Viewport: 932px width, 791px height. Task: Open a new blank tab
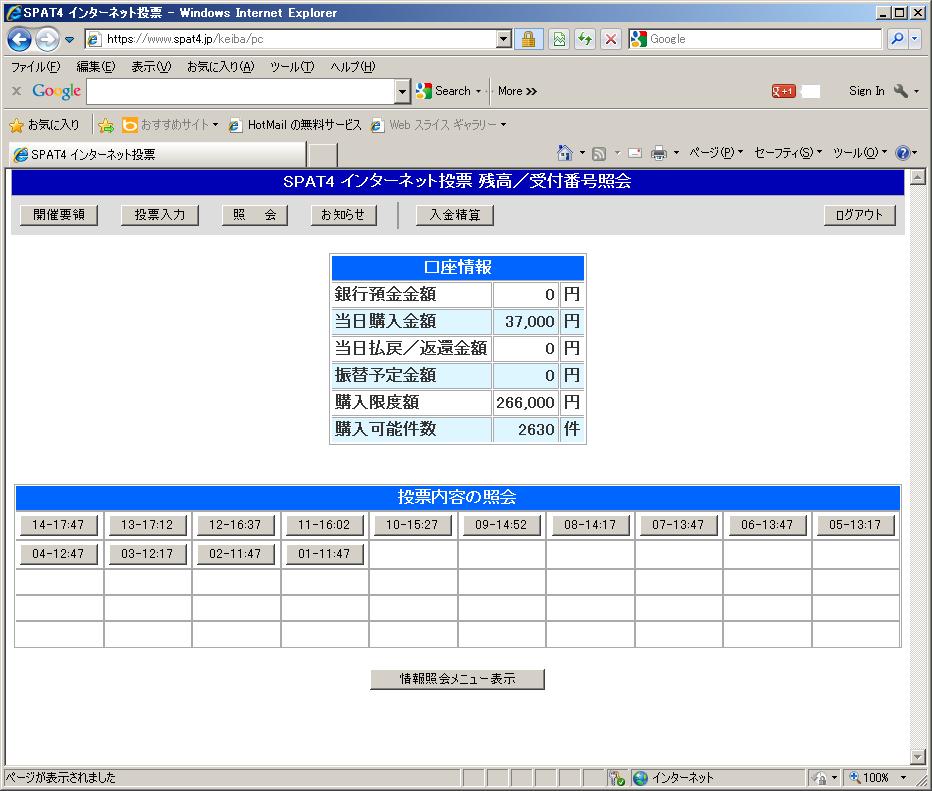(323, 155)
